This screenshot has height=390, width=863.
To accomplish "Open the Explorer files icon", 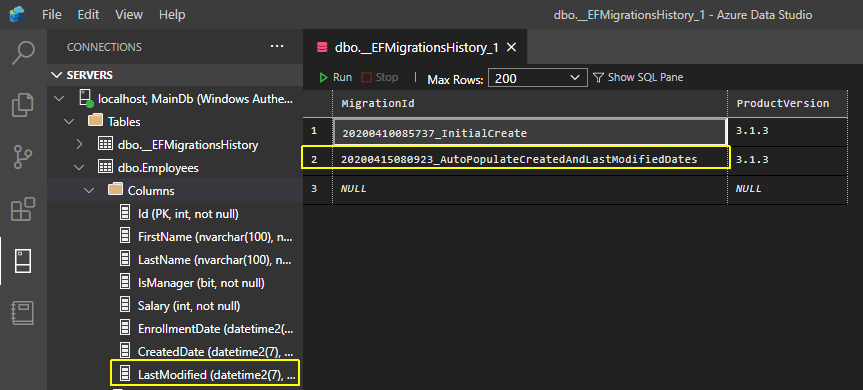I will click(x=23, y=105).
